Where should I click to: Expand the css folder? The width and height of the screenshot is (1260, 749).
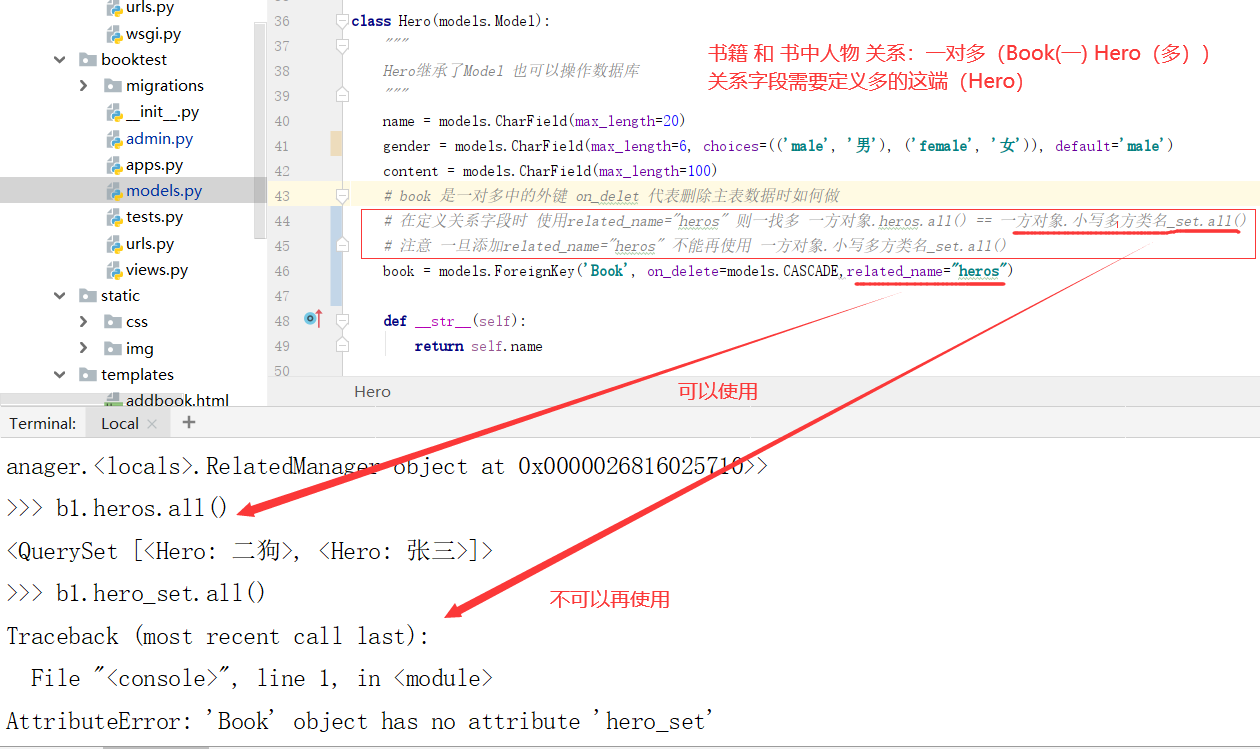84,321
